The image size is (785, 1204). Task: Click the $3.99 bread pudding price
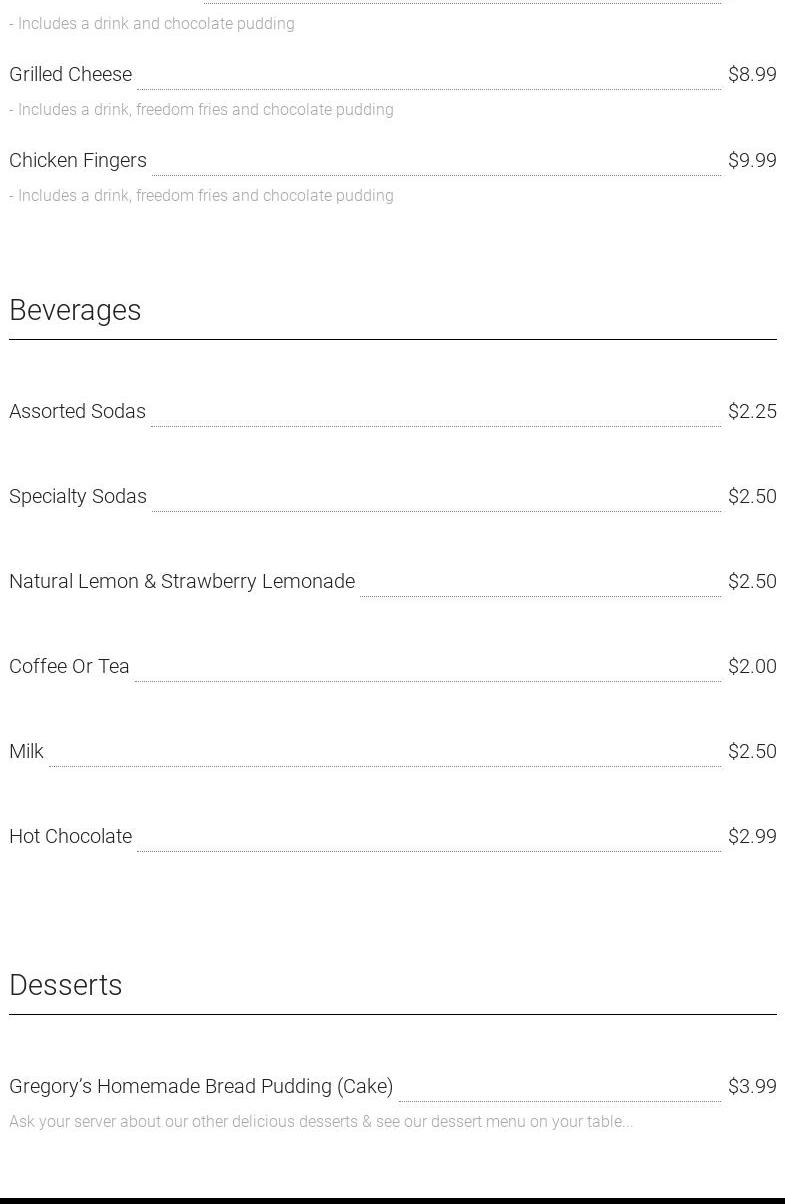click(x=752, y=1086)
